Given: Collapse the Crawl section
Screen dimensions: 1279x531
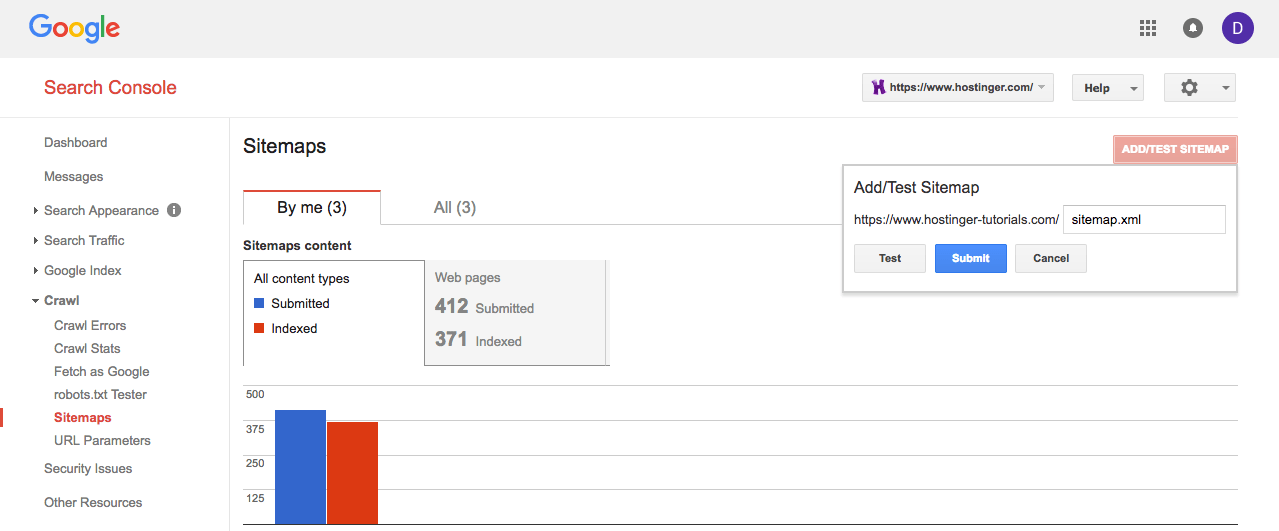Looking at the screenshot, I should click(61, 300).
